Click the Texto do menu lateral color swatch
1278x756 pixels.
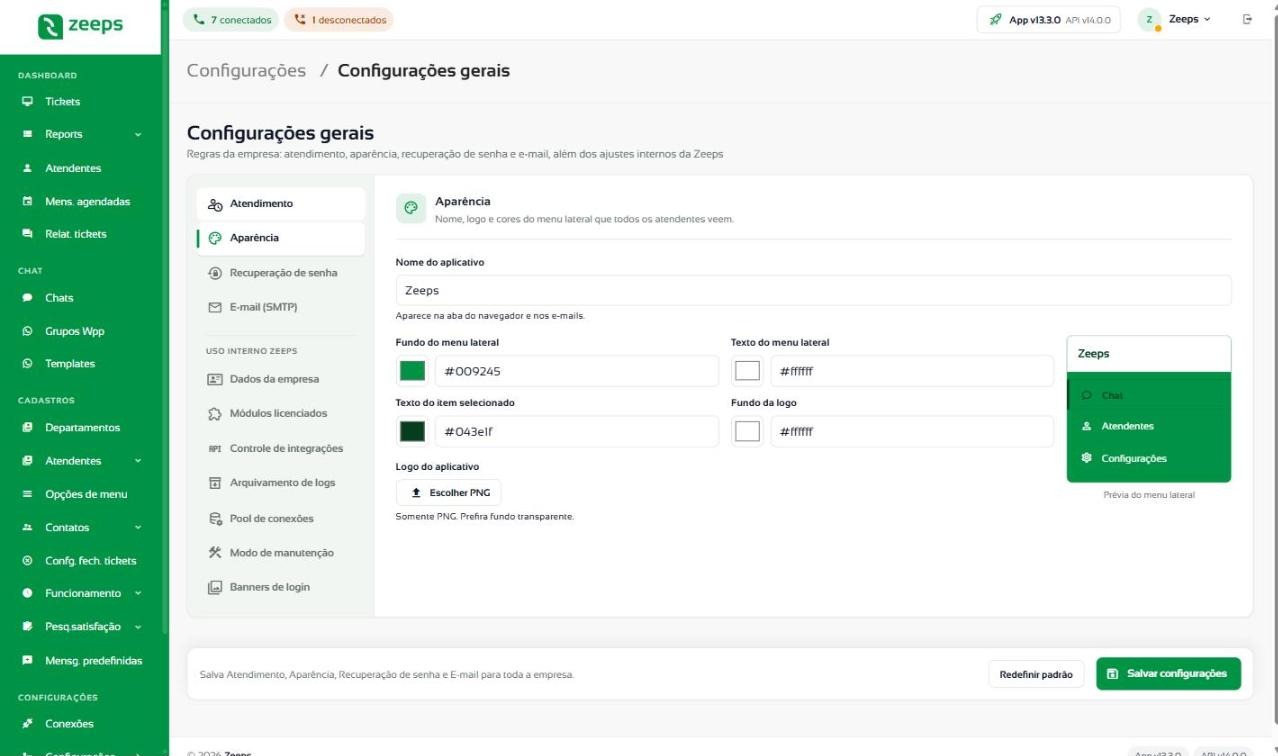click(x=747, y=371)
